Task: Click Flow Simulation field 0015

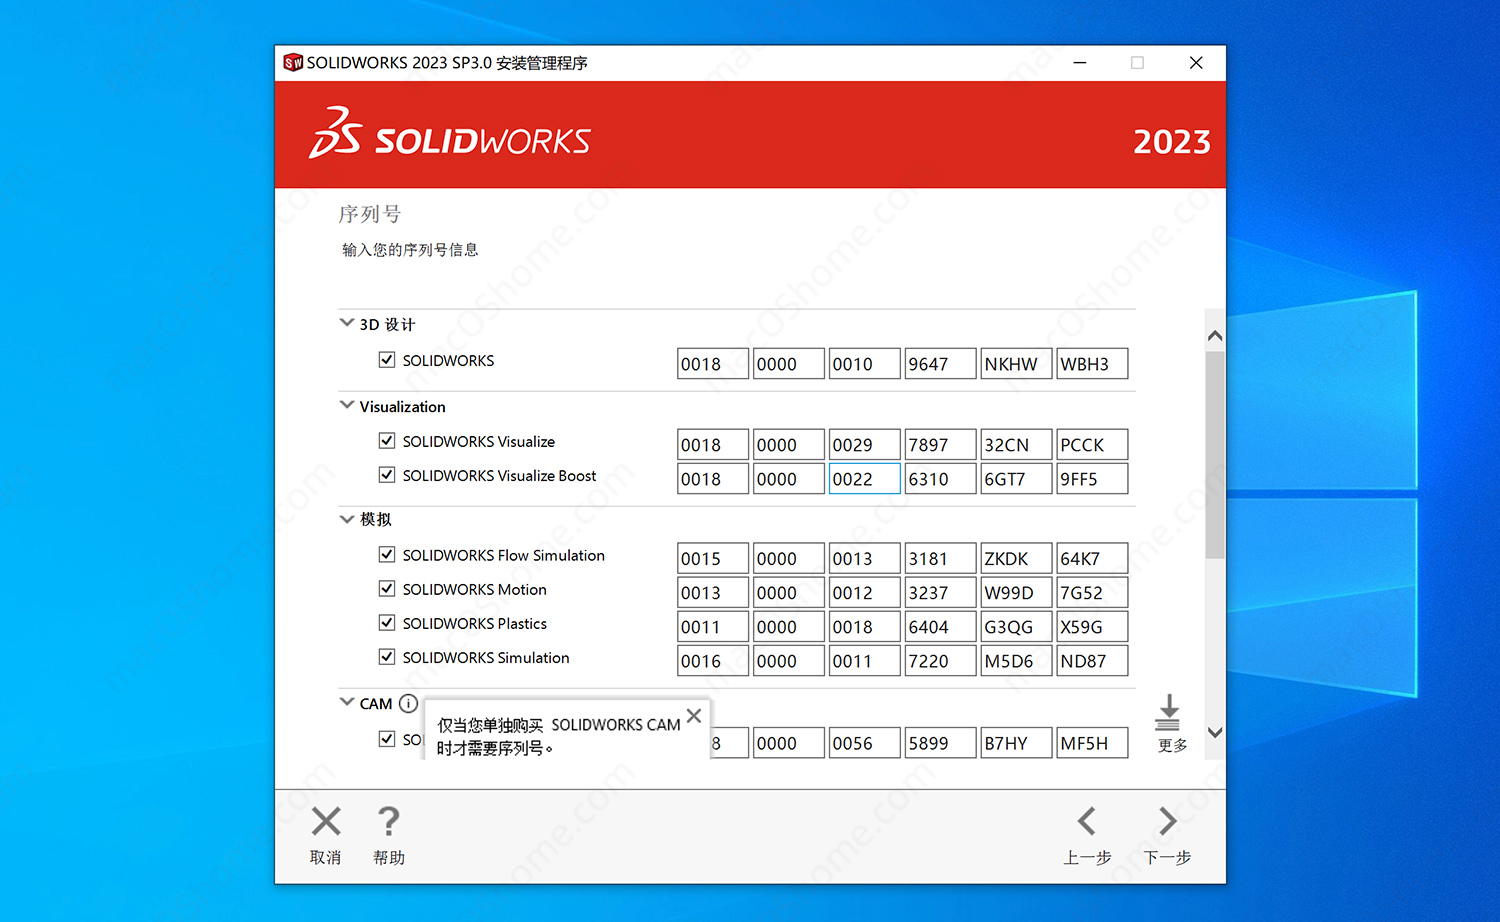Action: click(x=713, y=558)
